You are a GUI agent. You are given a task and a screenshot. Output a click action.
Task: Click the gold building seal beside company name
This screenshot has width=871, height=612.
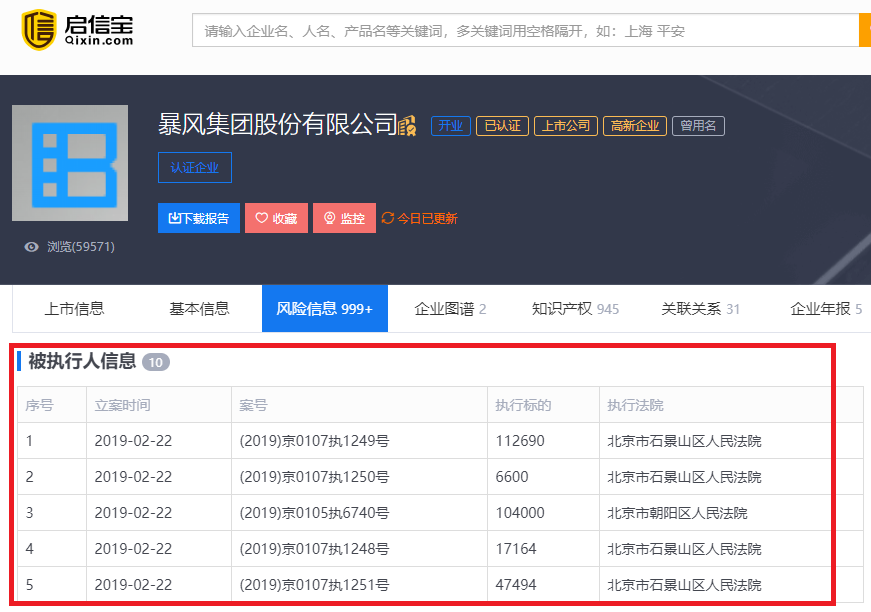click(407, 125)
